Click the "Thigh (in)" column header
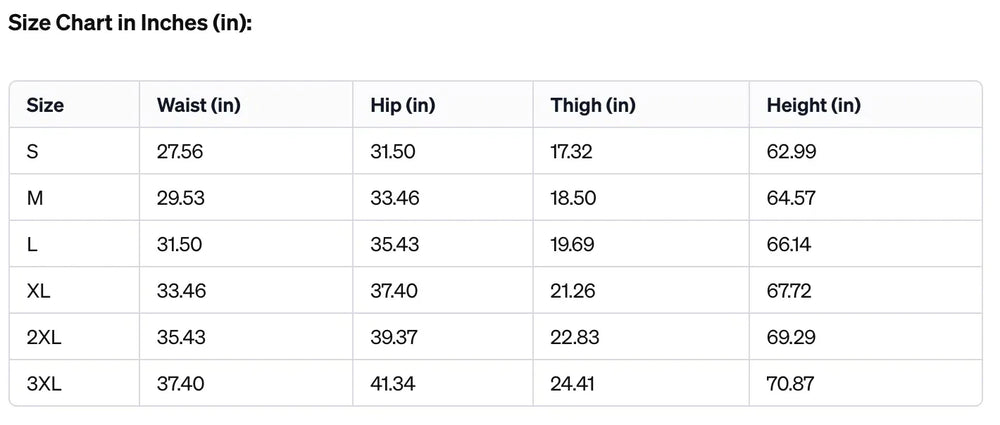Screen dimensions: 1000x425 pos(593,105)
